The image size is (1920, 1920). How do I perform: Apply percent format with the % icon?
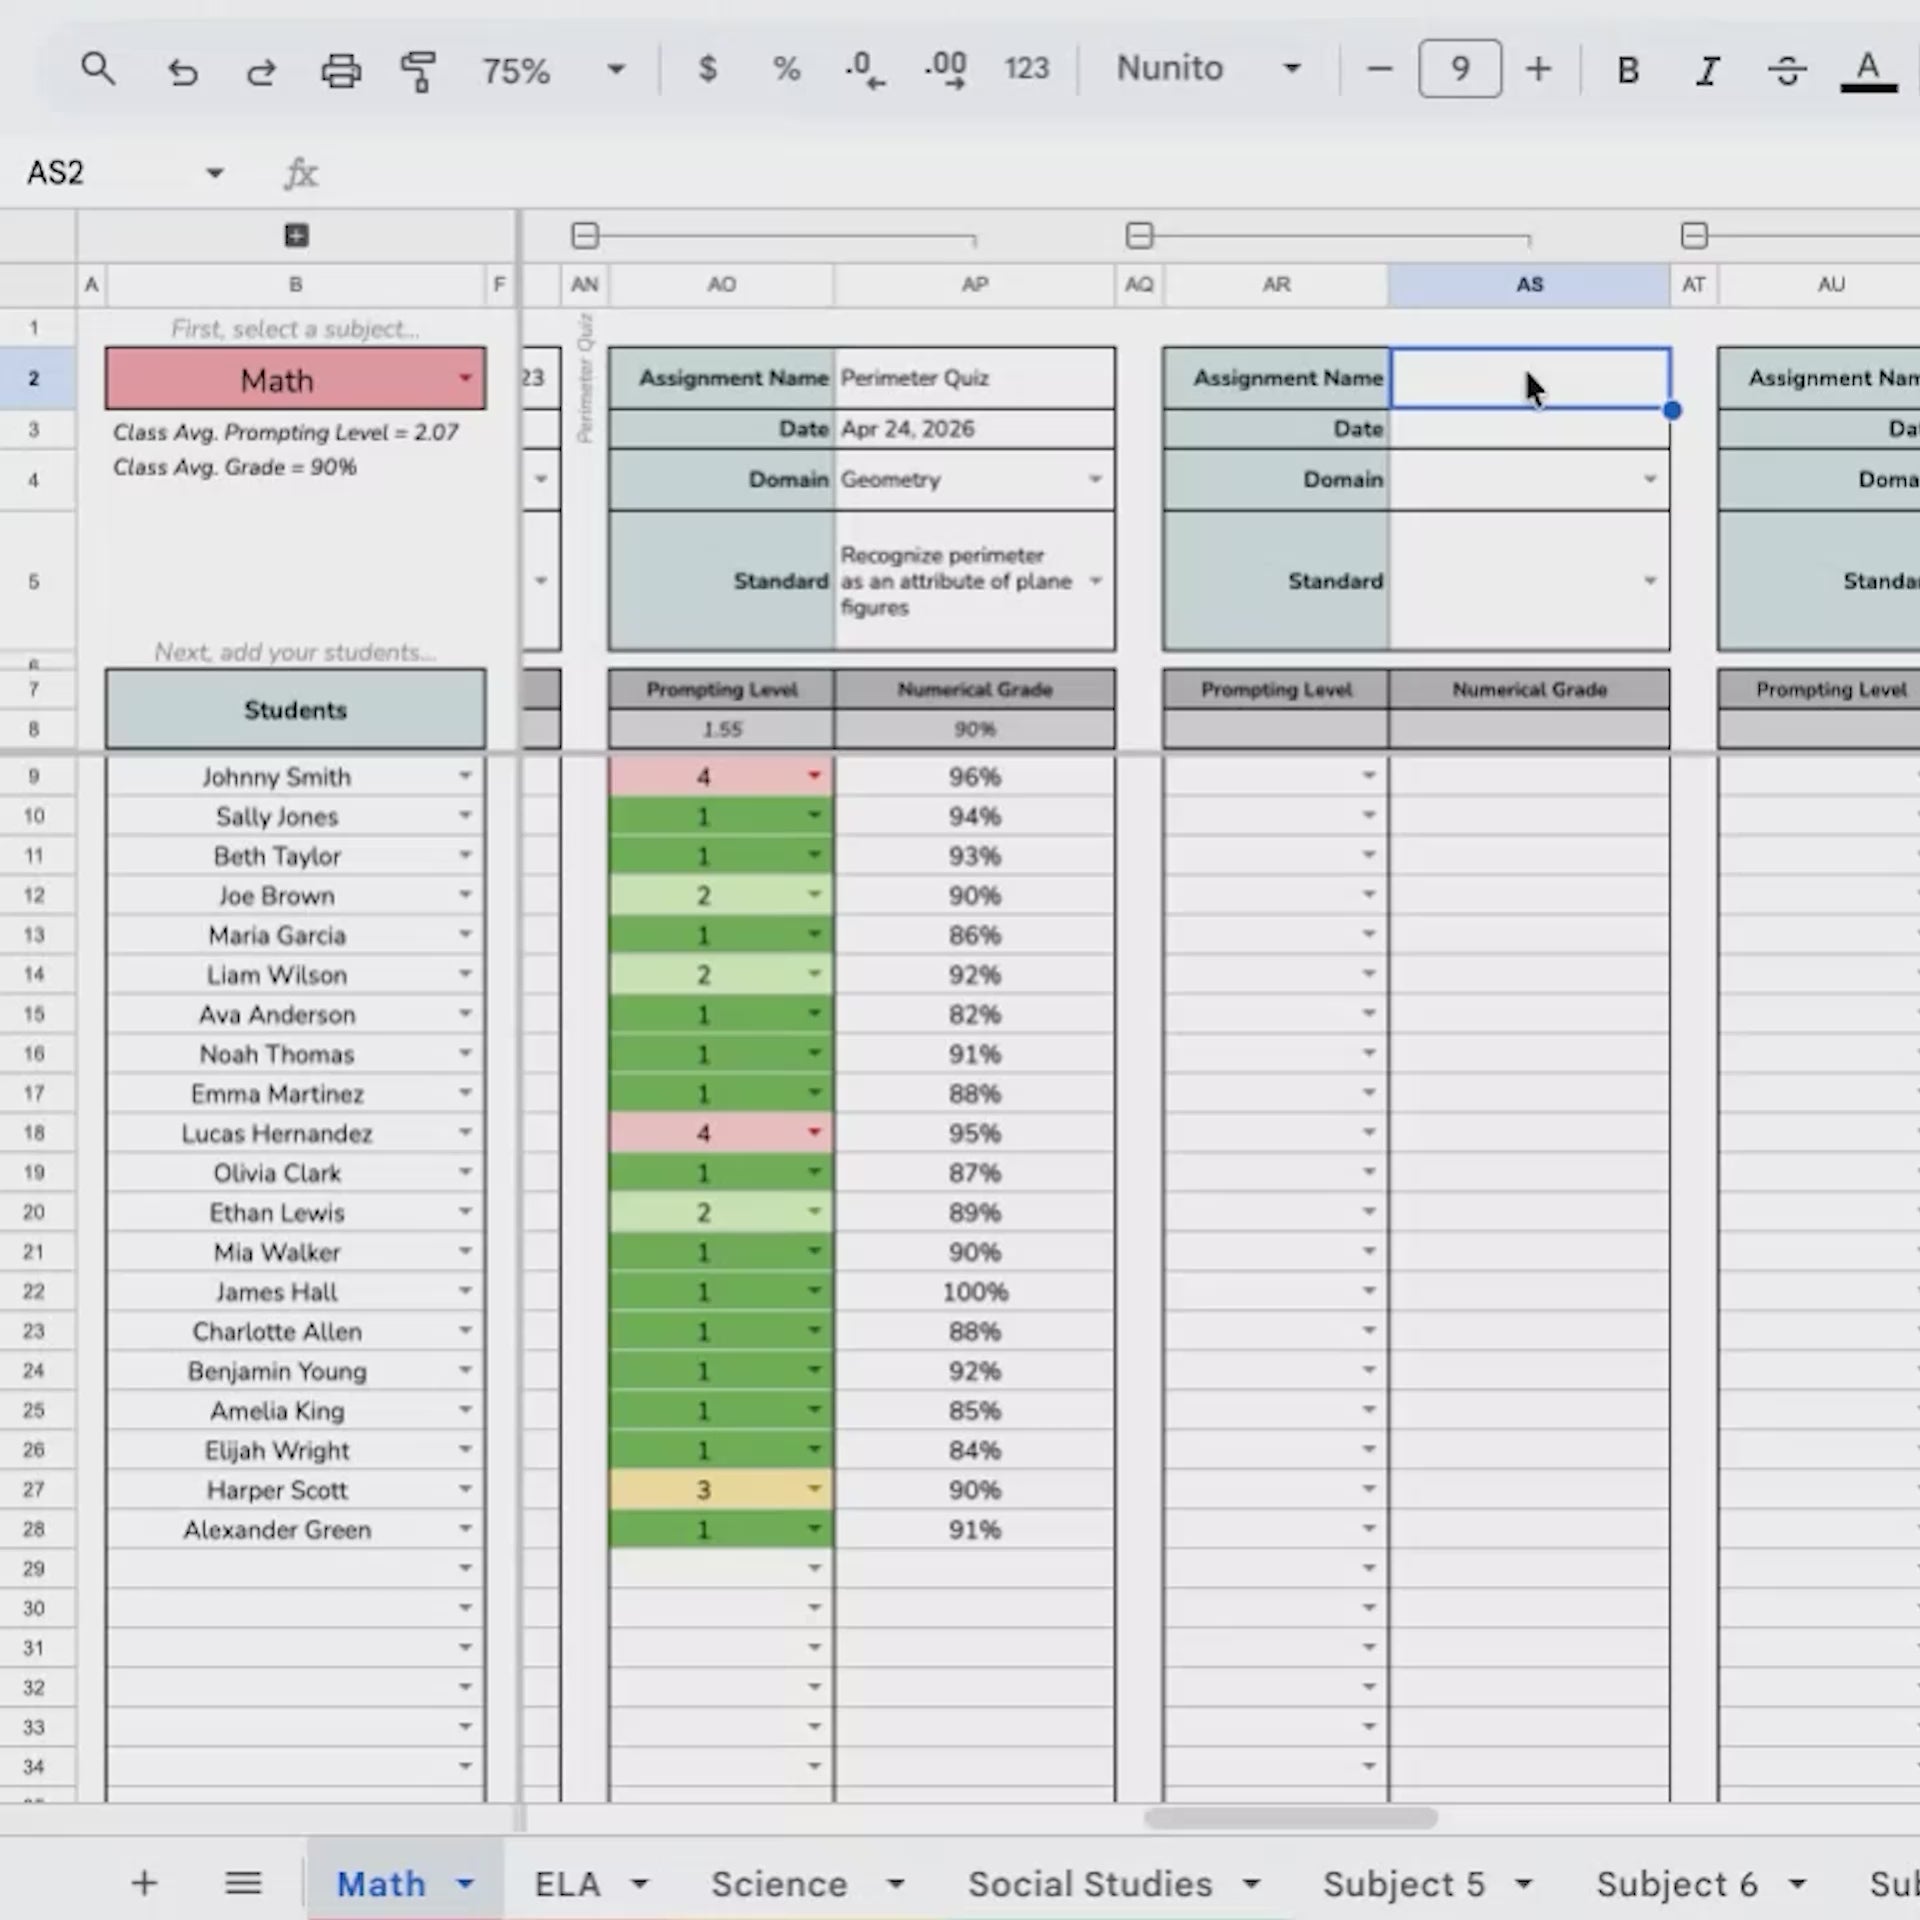pyautogui.click(x=786, y=69)
